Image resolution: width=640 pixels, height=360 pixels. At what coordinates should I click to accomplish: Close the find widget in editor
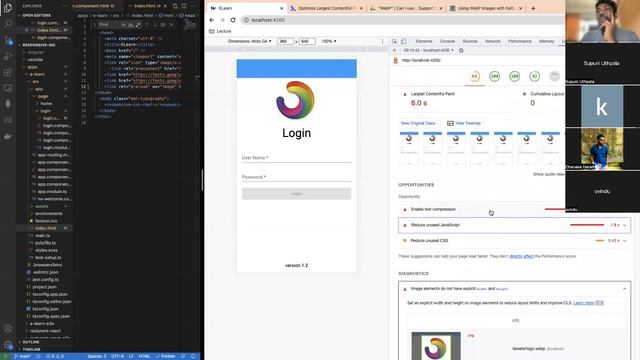click(x=171, y=25)
